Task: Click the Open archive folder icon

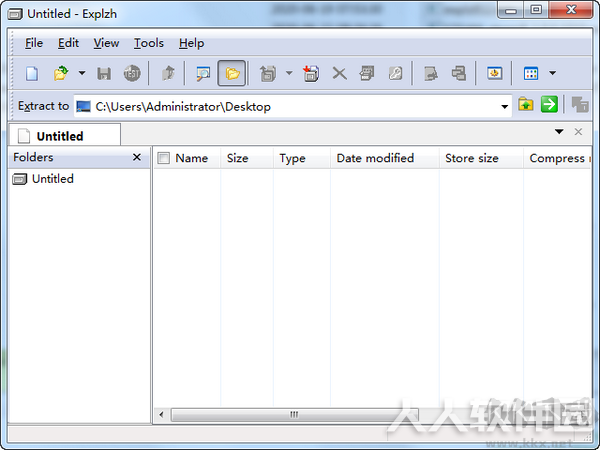Action: coord(61,73)
